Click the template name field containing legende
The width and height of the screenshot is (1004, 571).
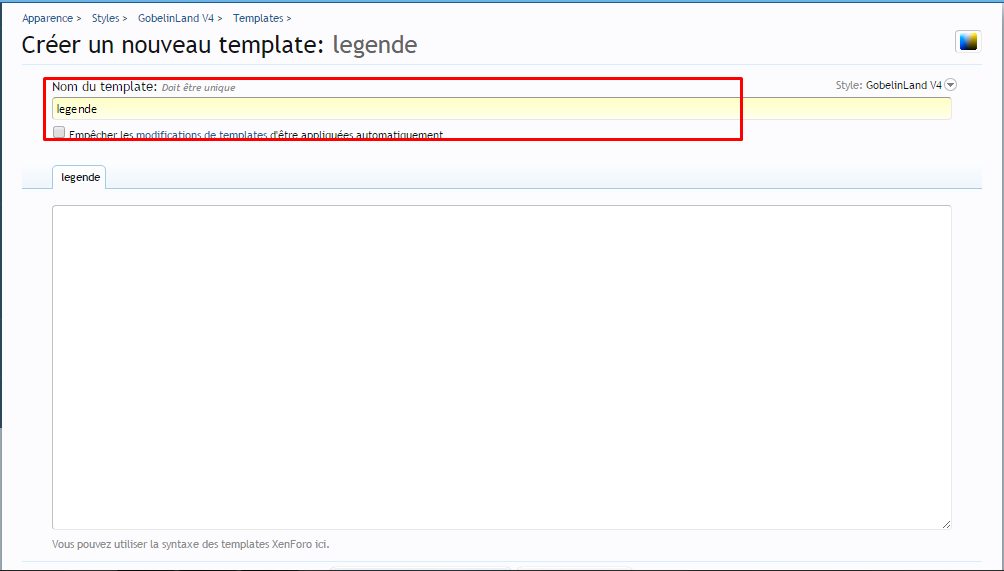coord(500,109)
